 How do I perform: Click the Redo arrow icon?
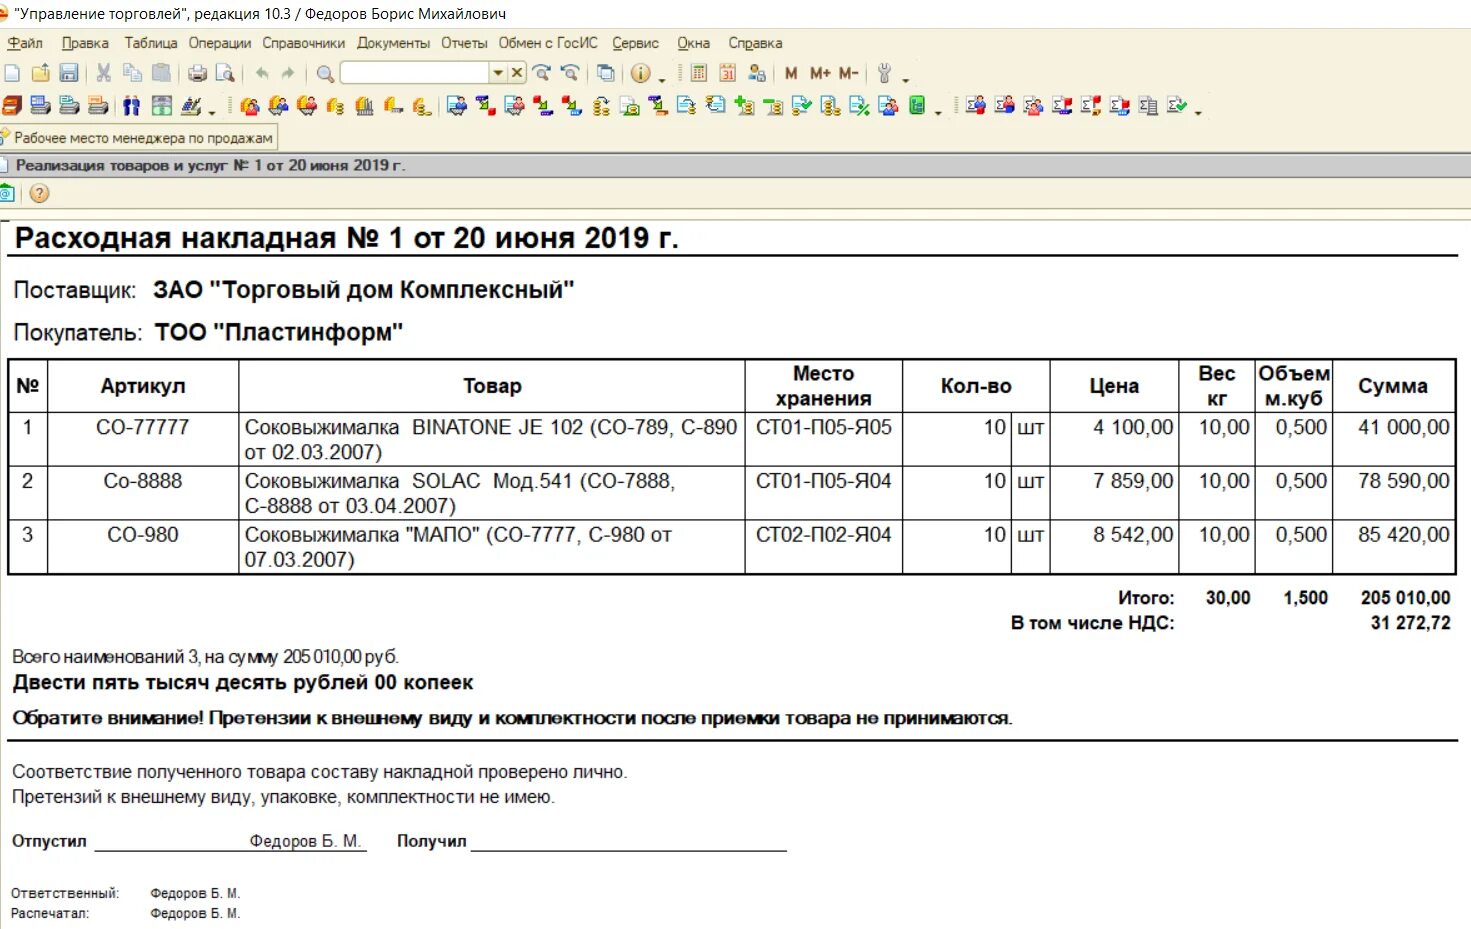click(x=288, y=73)
